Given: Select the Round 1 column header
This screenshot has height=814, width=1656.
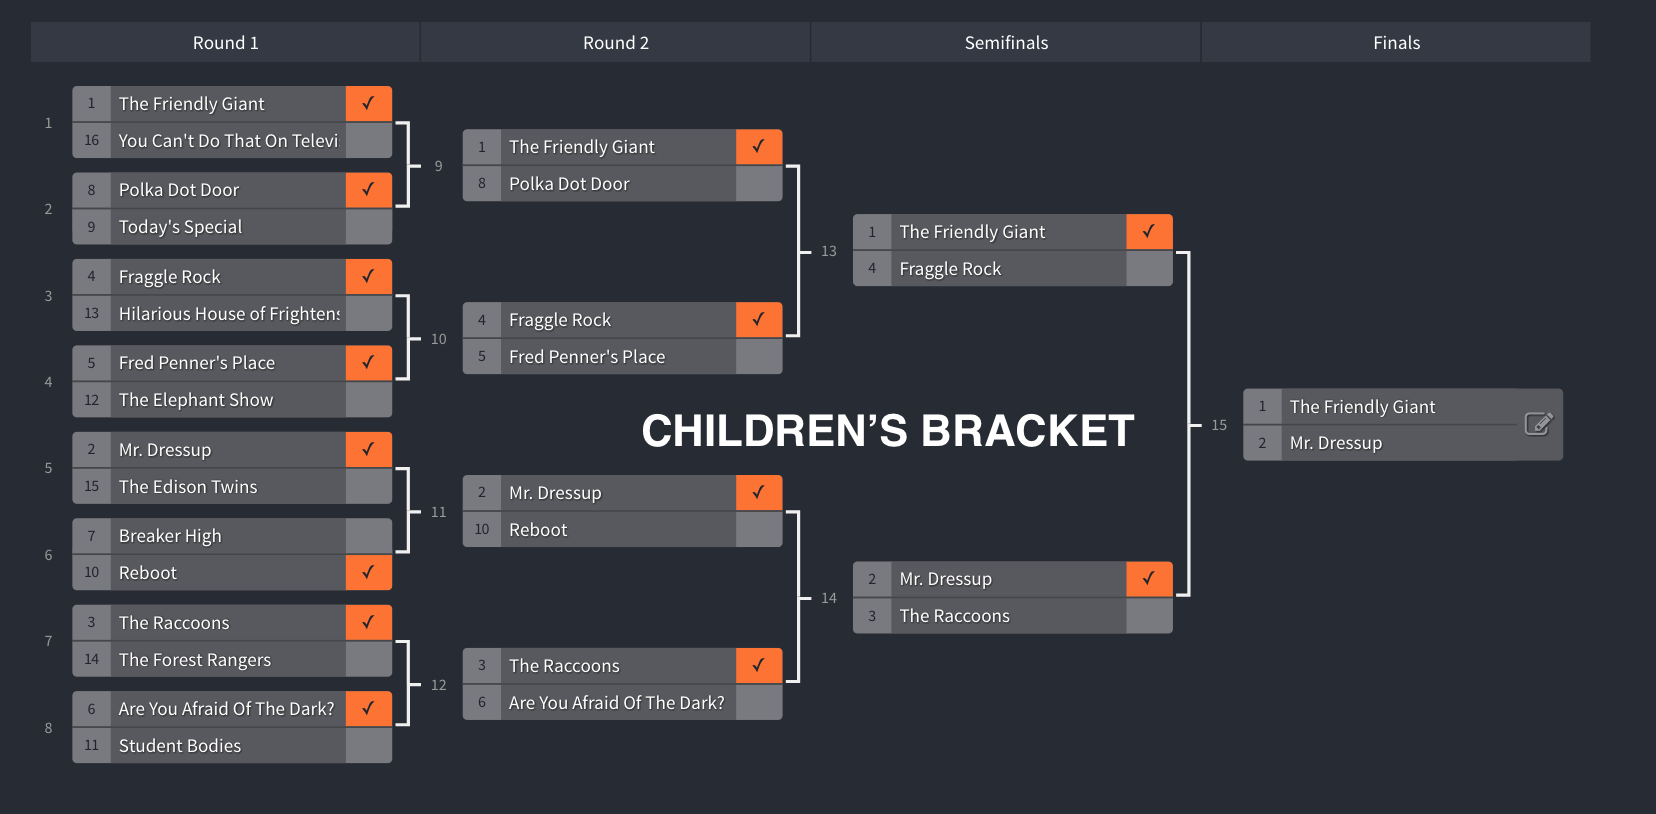Looking at the screenshot, I should tap(225, 43).
